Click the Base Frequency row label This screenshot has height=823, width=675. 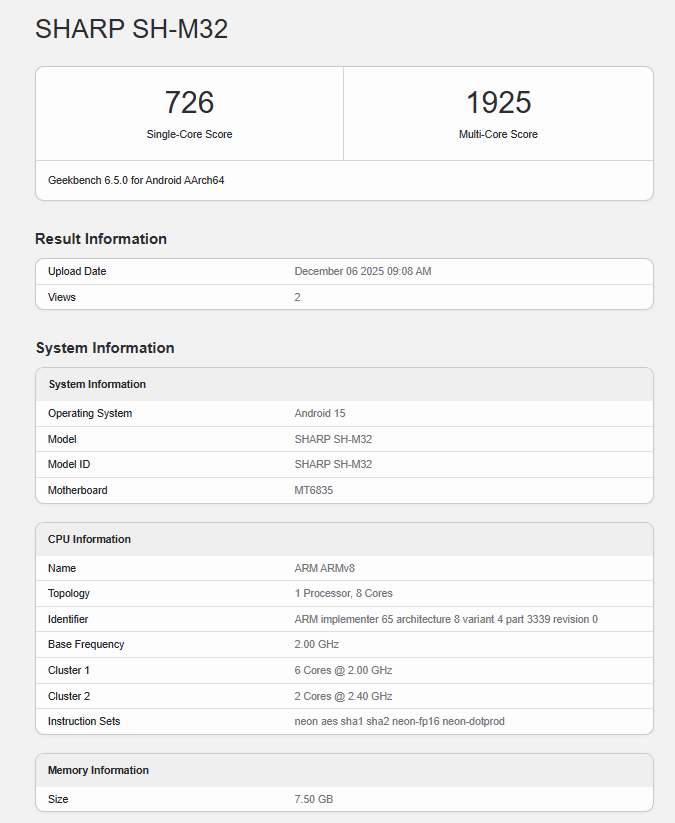click(86, 644)
